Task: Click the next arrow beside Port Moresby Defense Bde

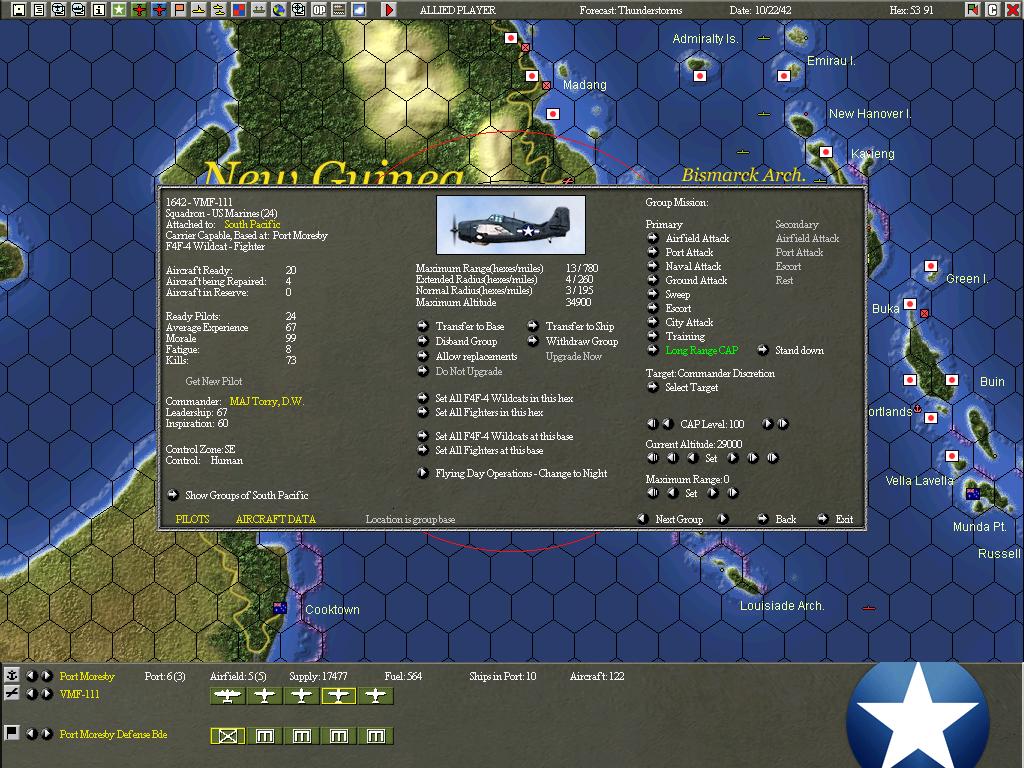Action: 47,733
